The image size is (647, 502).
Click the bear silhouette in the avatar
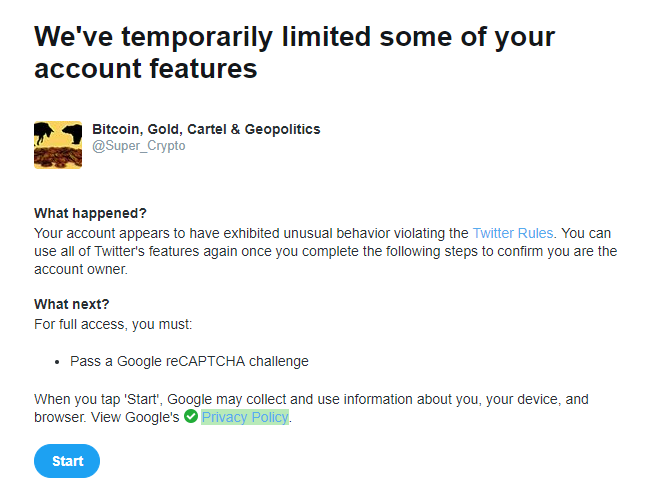[x=73, y=134]
